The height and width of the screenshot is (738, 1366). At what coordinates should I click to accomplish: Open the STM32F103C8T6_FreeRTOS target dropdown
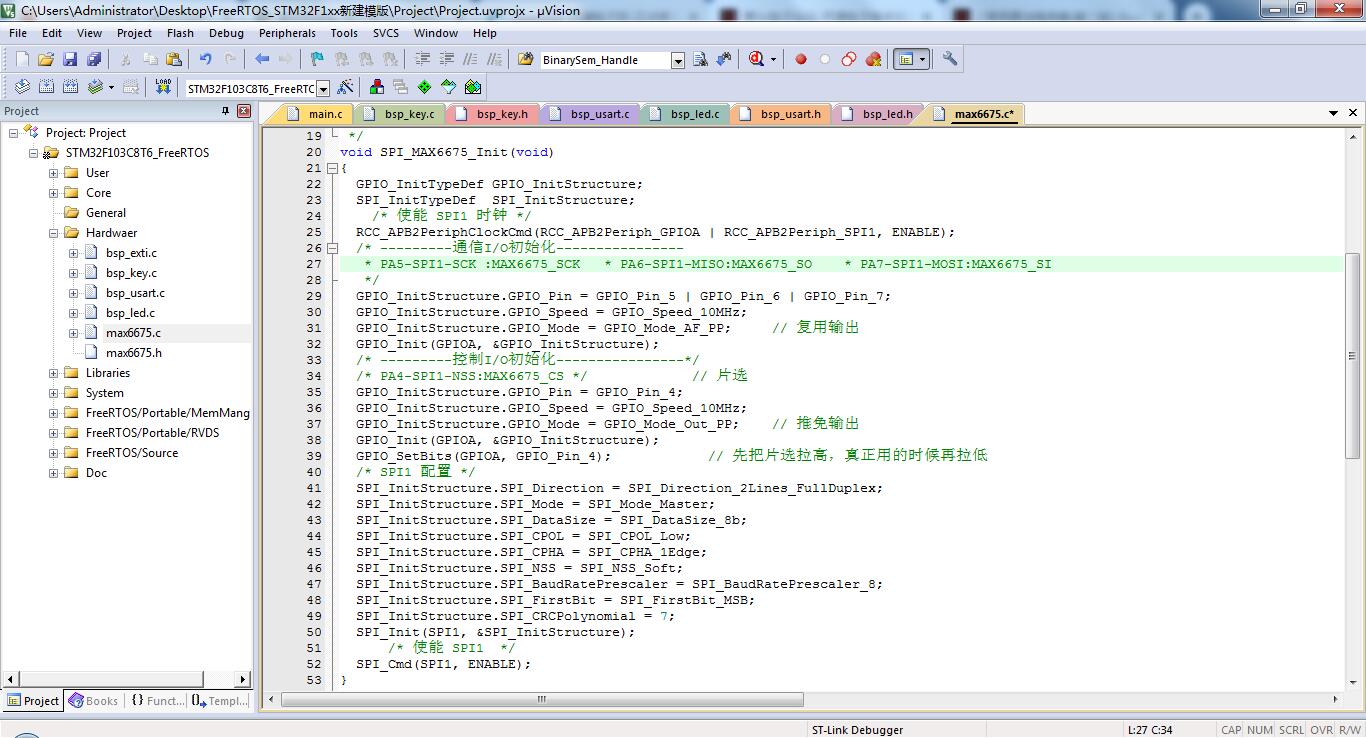click(323, 89)
